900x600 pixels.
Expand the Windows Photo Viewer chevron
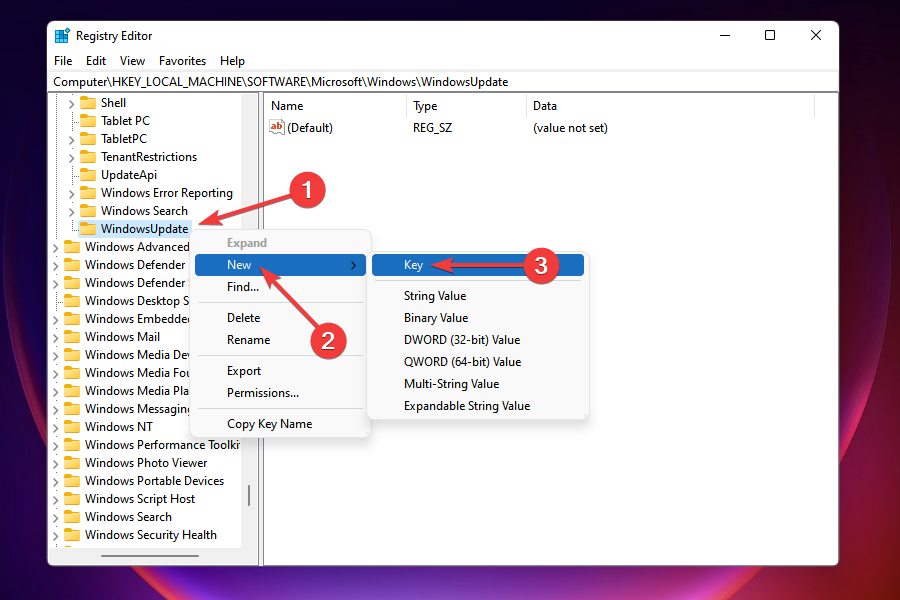[56, 464]
